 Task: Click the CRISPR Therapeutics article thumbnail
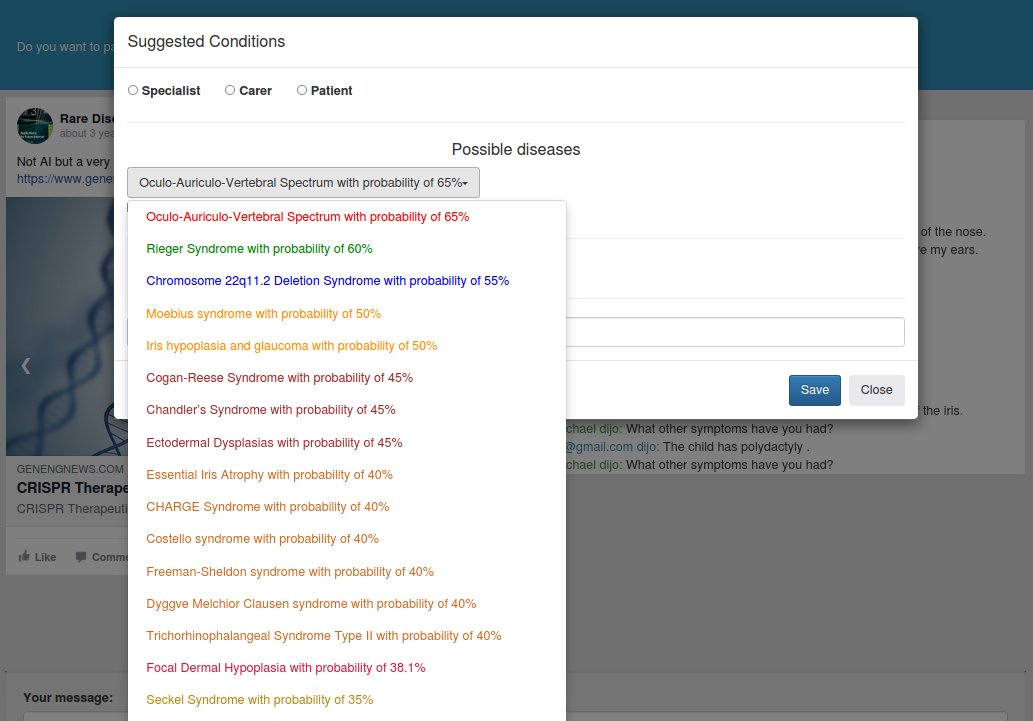coord(60,327)
